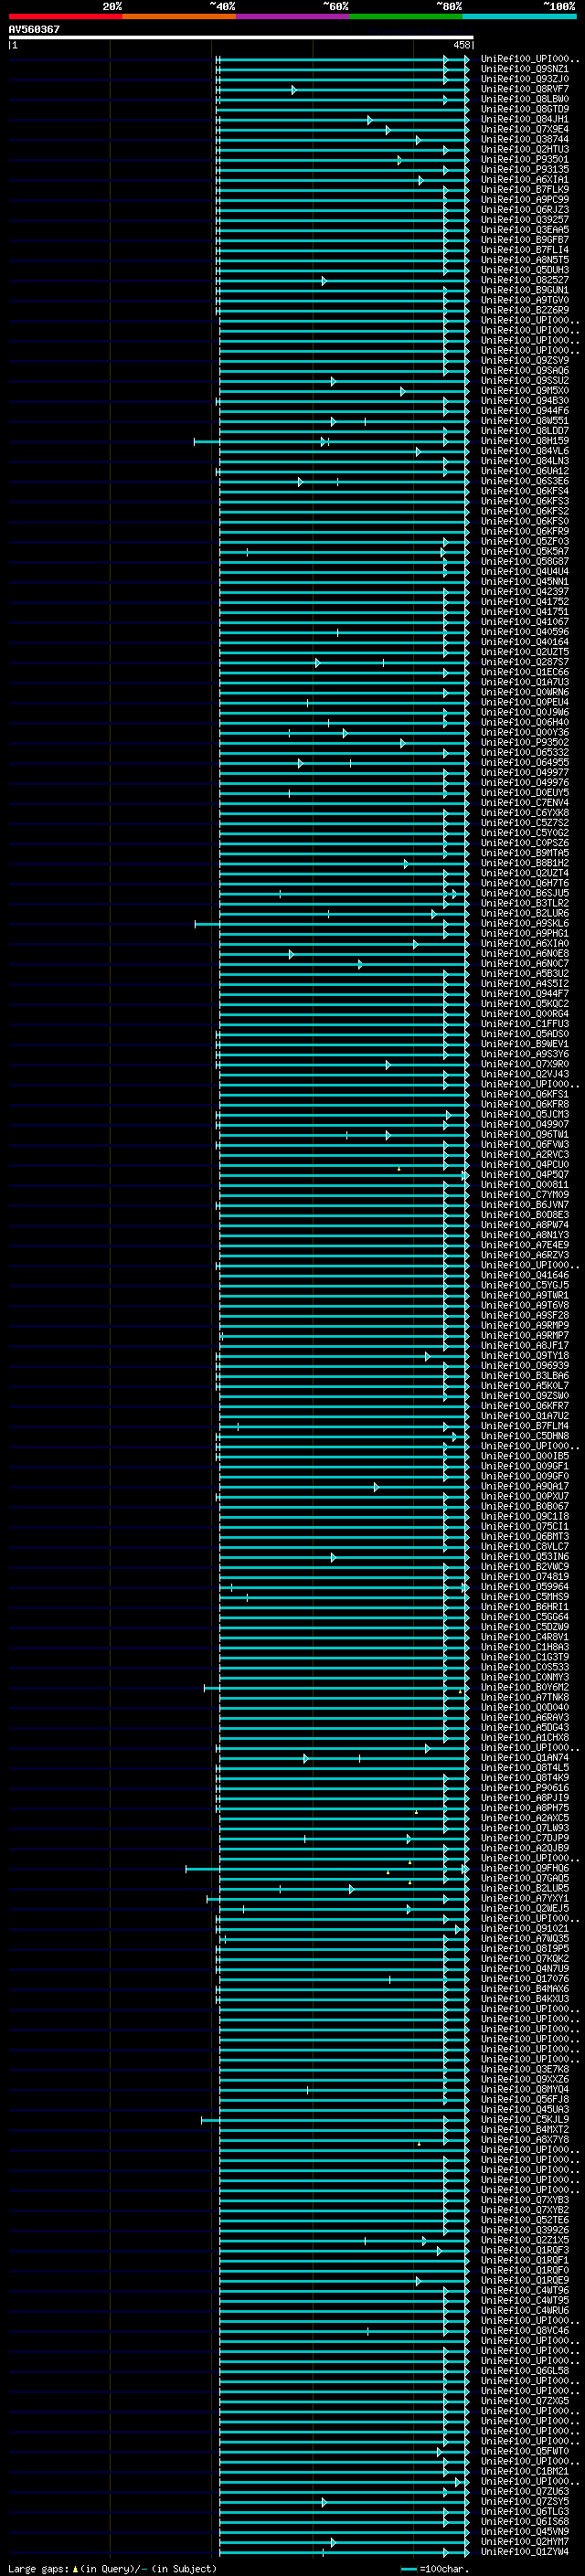This screenshot has width=585, height=2576.
Task: Select the UniRef100_Q6KFS4 hit label
Action: [525, 491]
